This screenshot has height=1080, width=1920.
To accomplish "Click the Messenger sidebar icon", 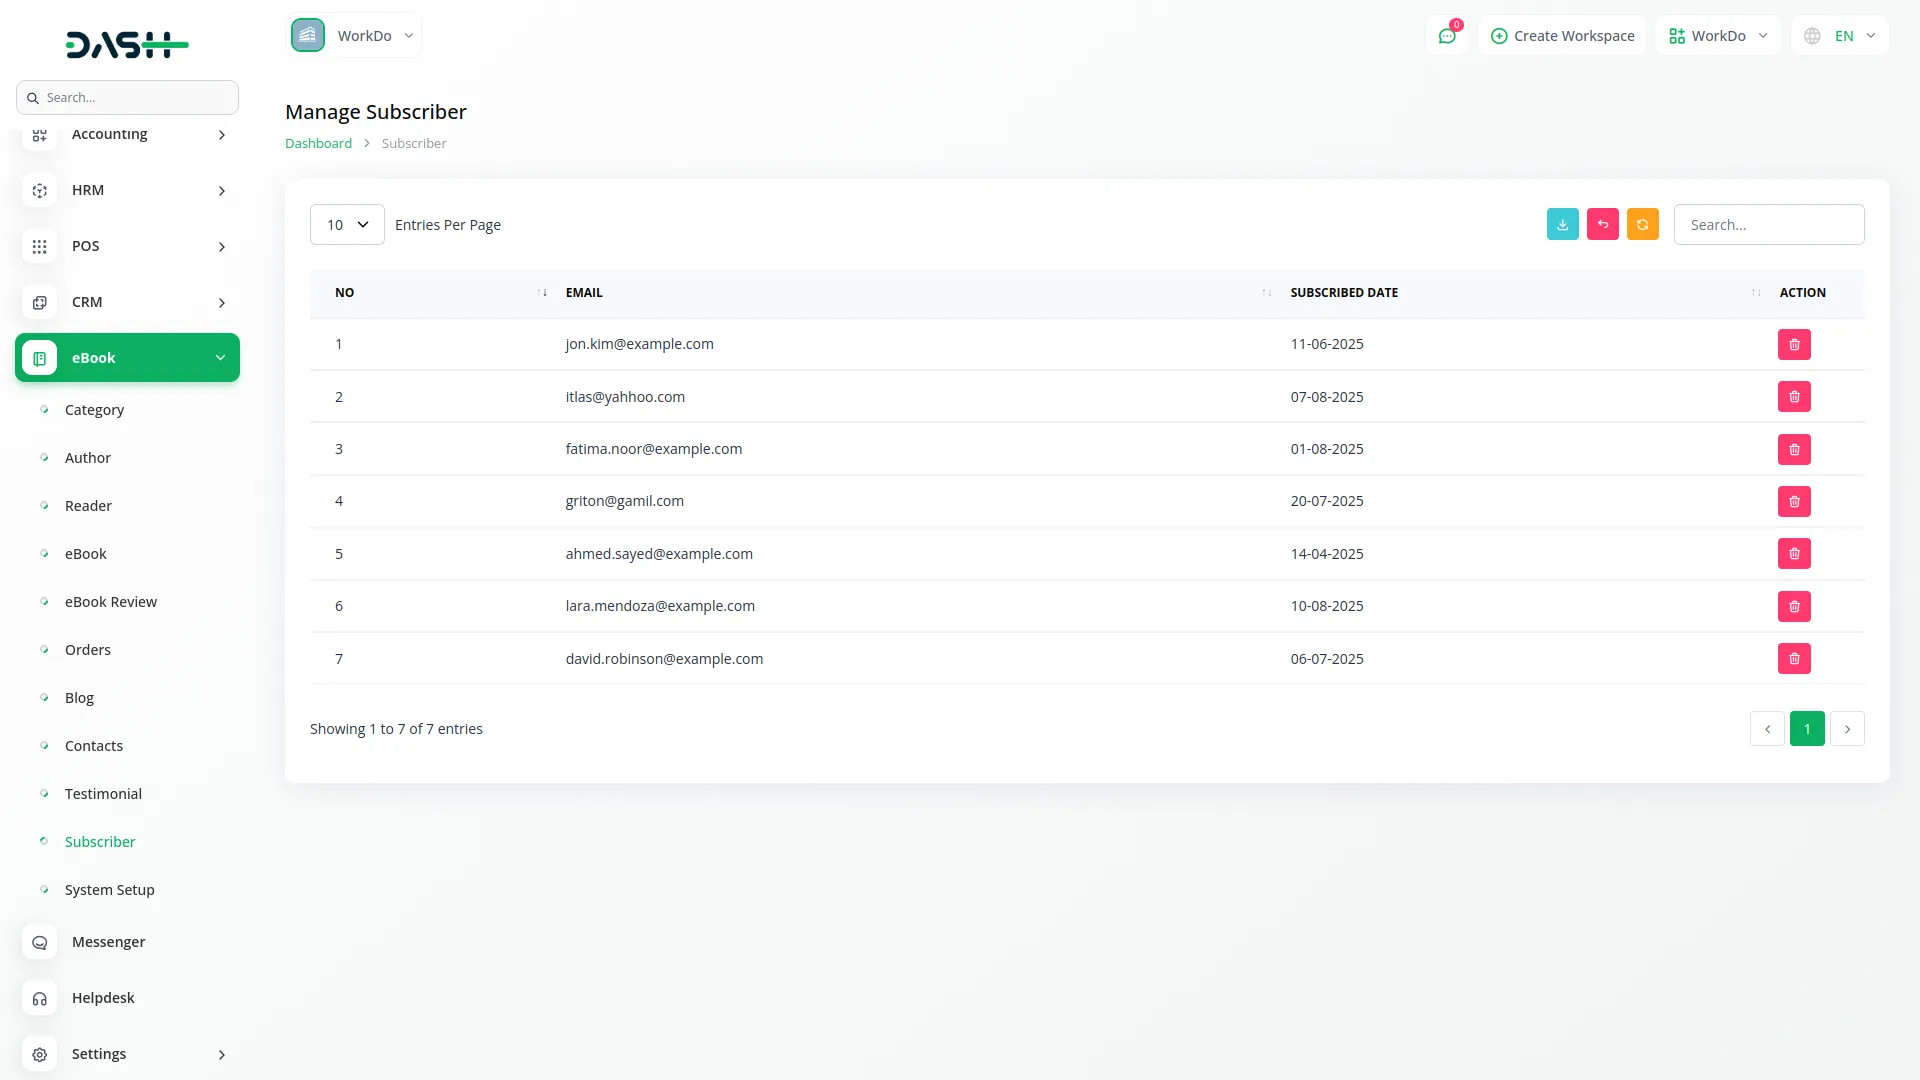I will 40,942.
